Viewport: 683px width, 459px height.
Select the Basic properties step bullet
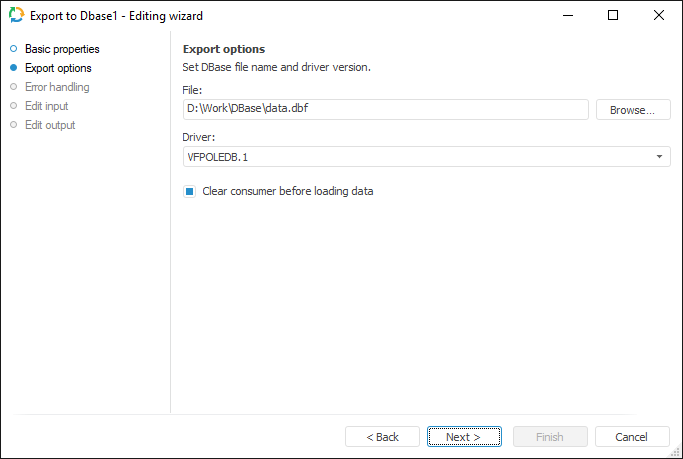(x=13, y=49)
